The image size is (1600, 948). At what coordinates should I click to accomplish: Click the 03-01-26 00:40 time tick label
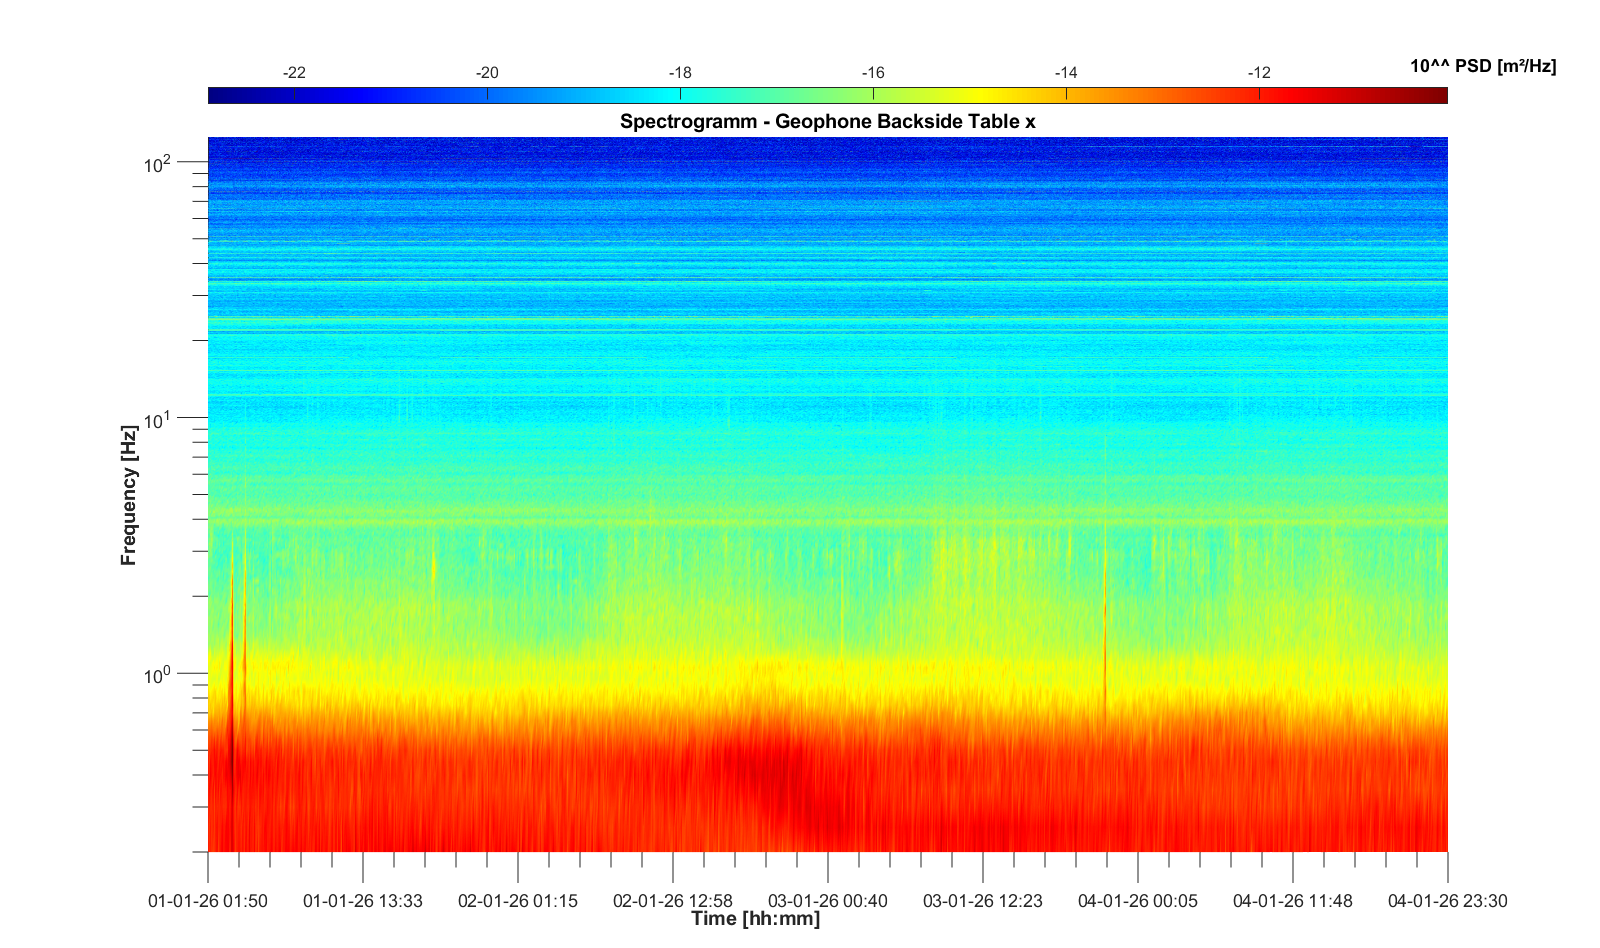click(x=828, y=901)
